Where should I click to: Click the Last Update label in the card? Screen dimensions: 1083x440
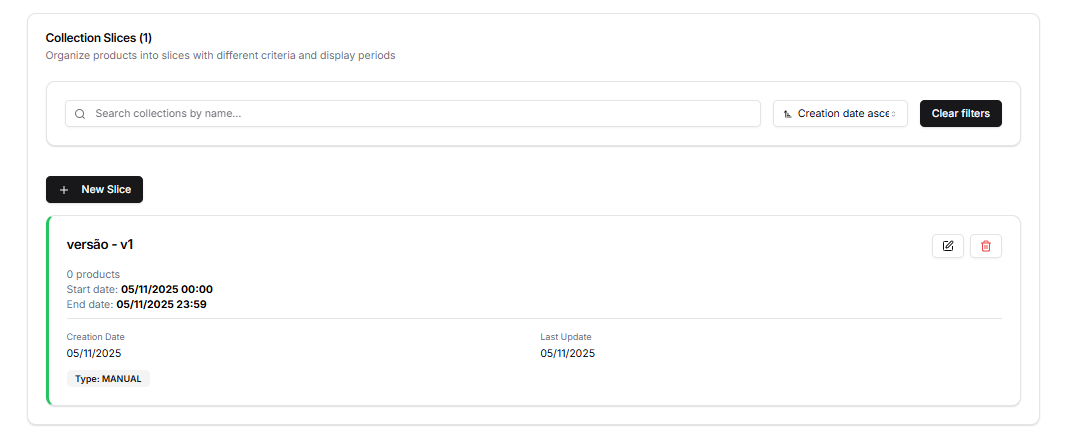coord(566,337)
